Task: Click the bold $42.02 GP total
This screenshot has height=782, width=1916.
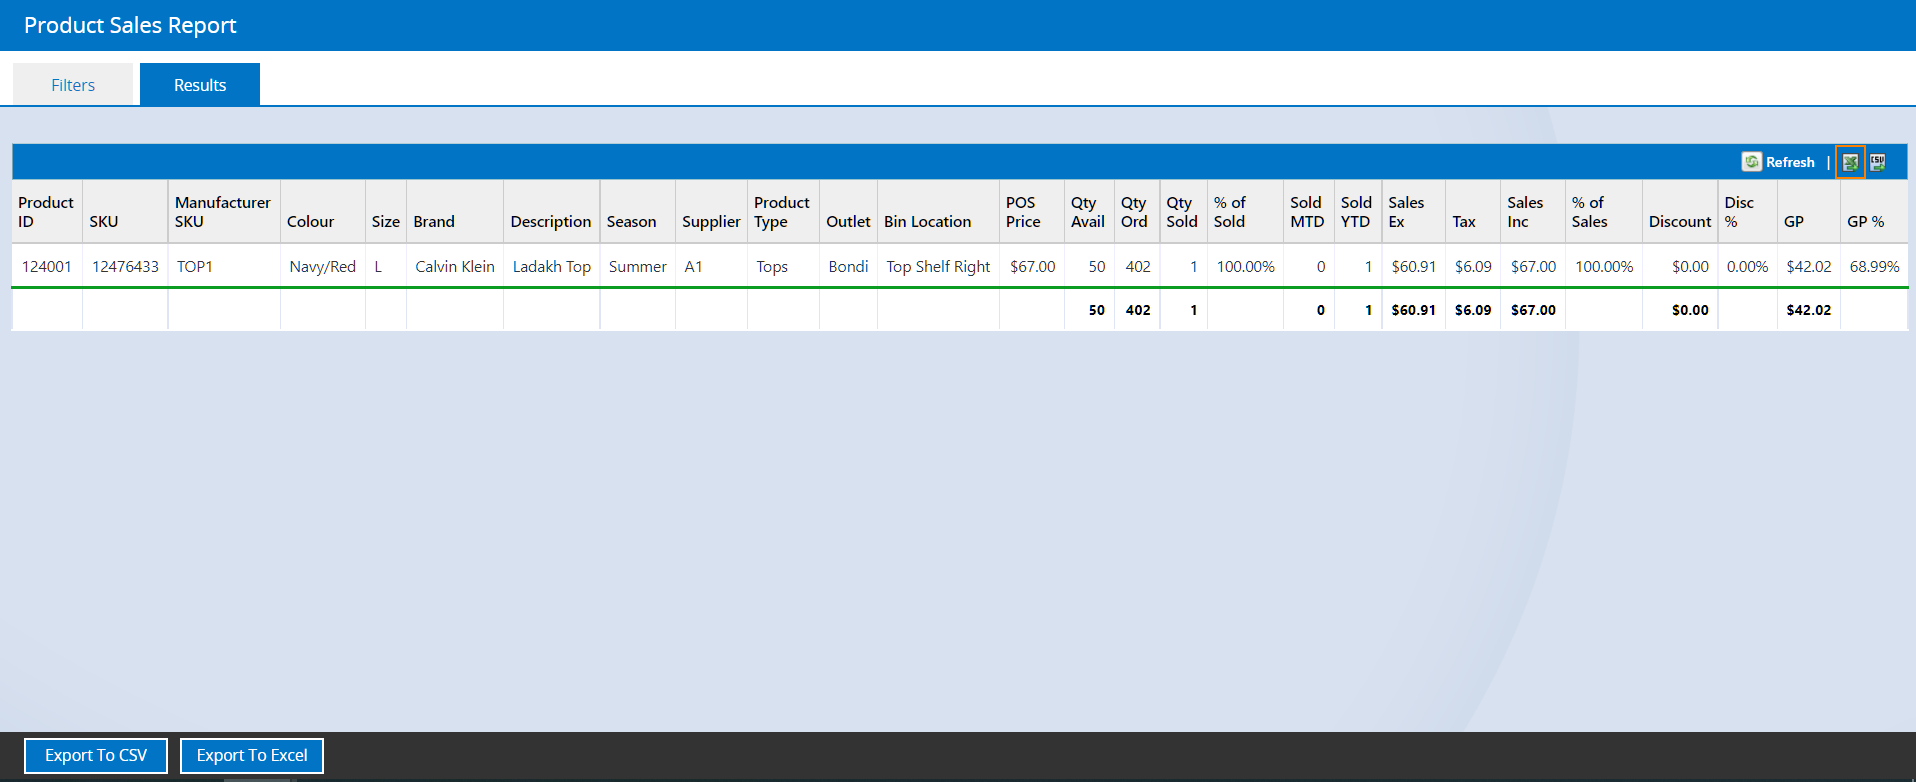Action: pos(1809,310)
